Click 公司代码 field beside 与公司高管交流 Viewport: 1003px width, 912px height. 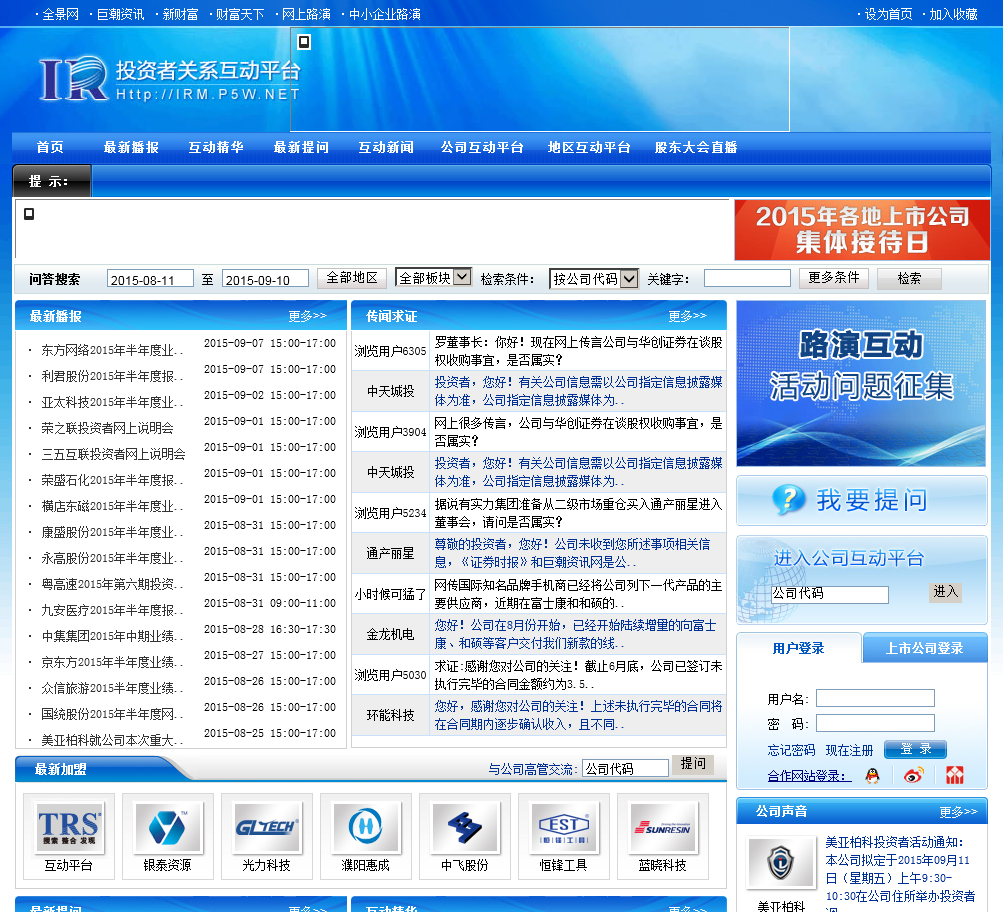(x=626, y=767)
